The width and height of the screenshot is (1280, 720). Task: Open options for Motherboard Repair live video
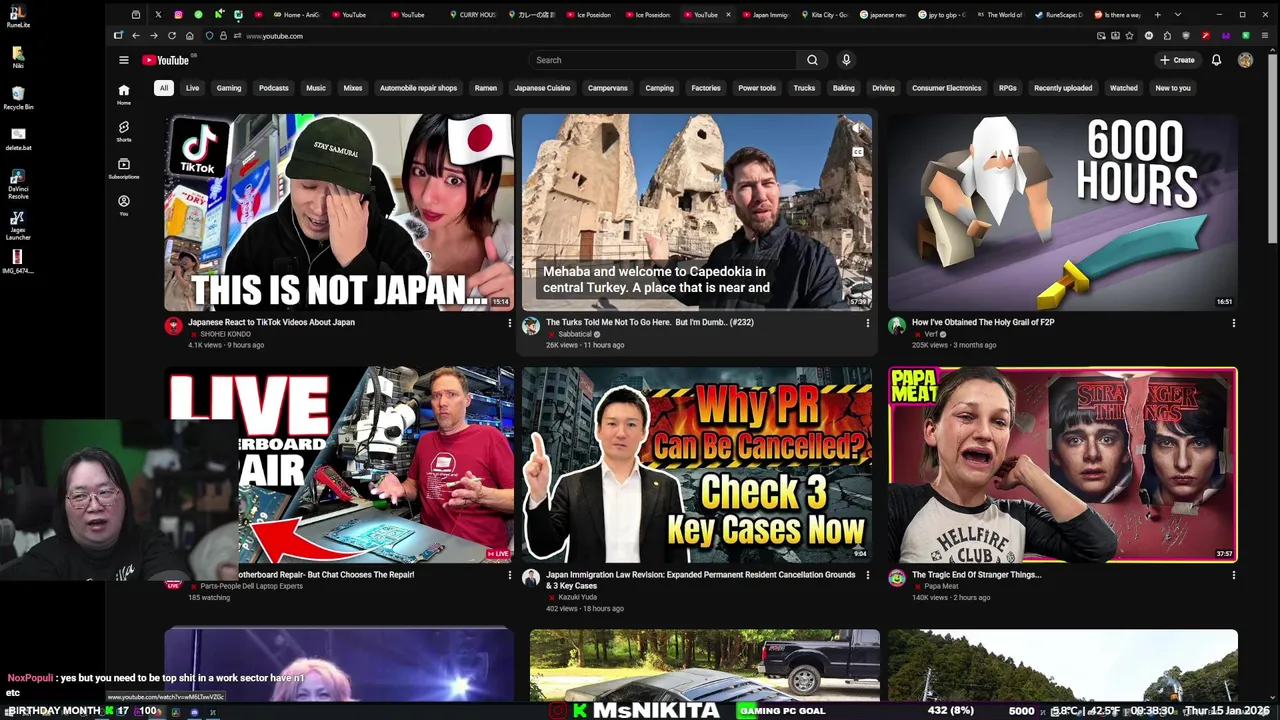509,575
